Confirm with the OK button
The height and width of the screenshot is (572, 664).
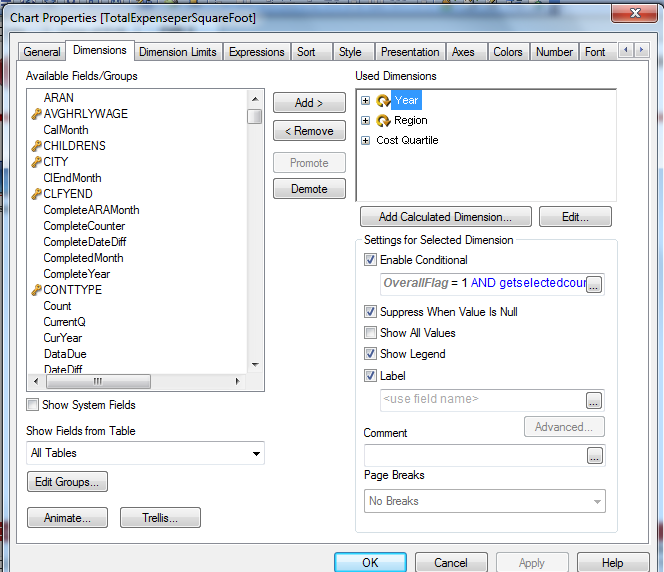tap(370, 563)
